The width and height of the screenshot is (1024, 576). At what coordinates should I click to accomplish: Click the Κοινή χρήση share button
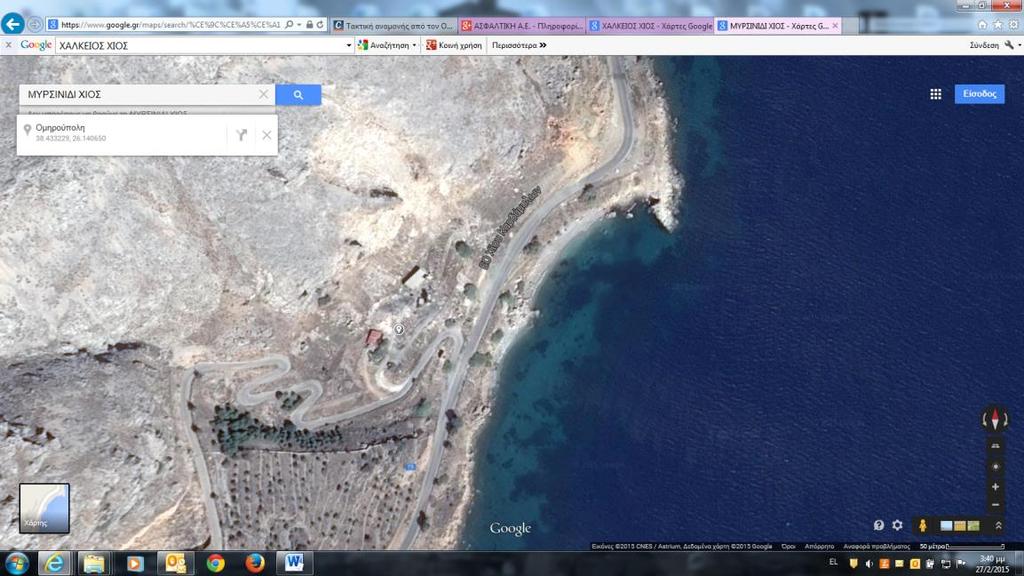454,45
